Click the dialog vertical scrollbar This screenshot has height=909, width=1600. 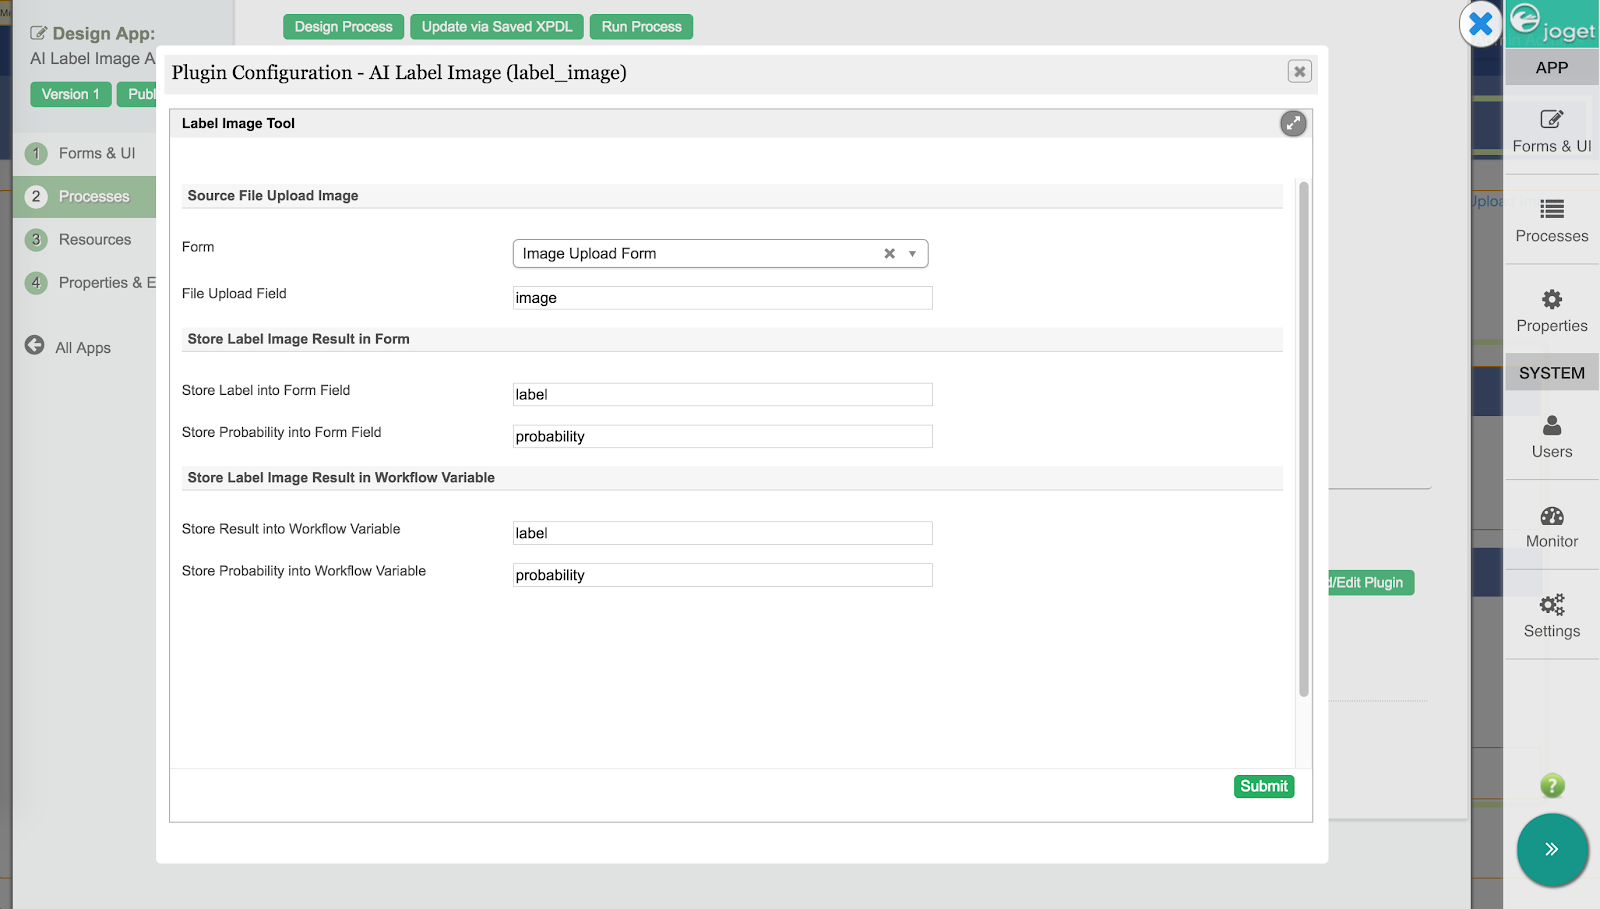click(1303, 439)
